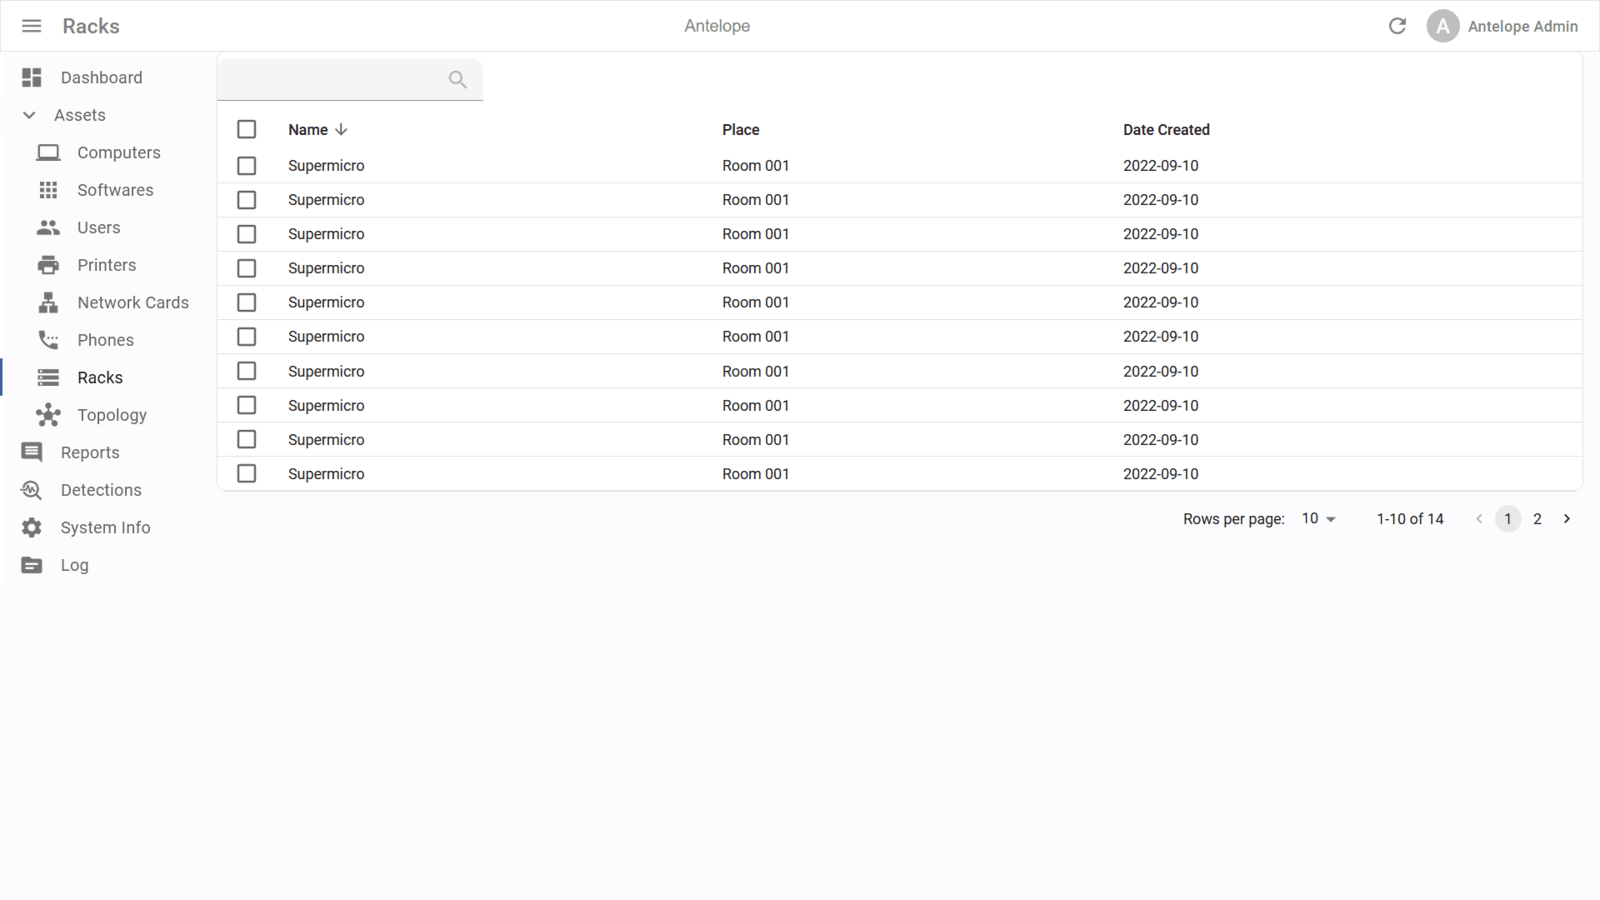Click the refresh icon in the top bar
1600x900 pixels.
click(x=1397, y=26)
